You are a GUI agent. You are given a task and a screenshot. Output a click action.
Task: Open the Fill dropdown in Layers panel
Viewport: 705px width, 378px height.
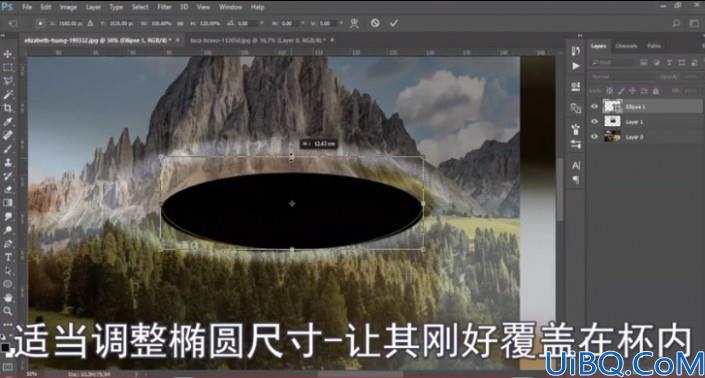click(691, 91)
